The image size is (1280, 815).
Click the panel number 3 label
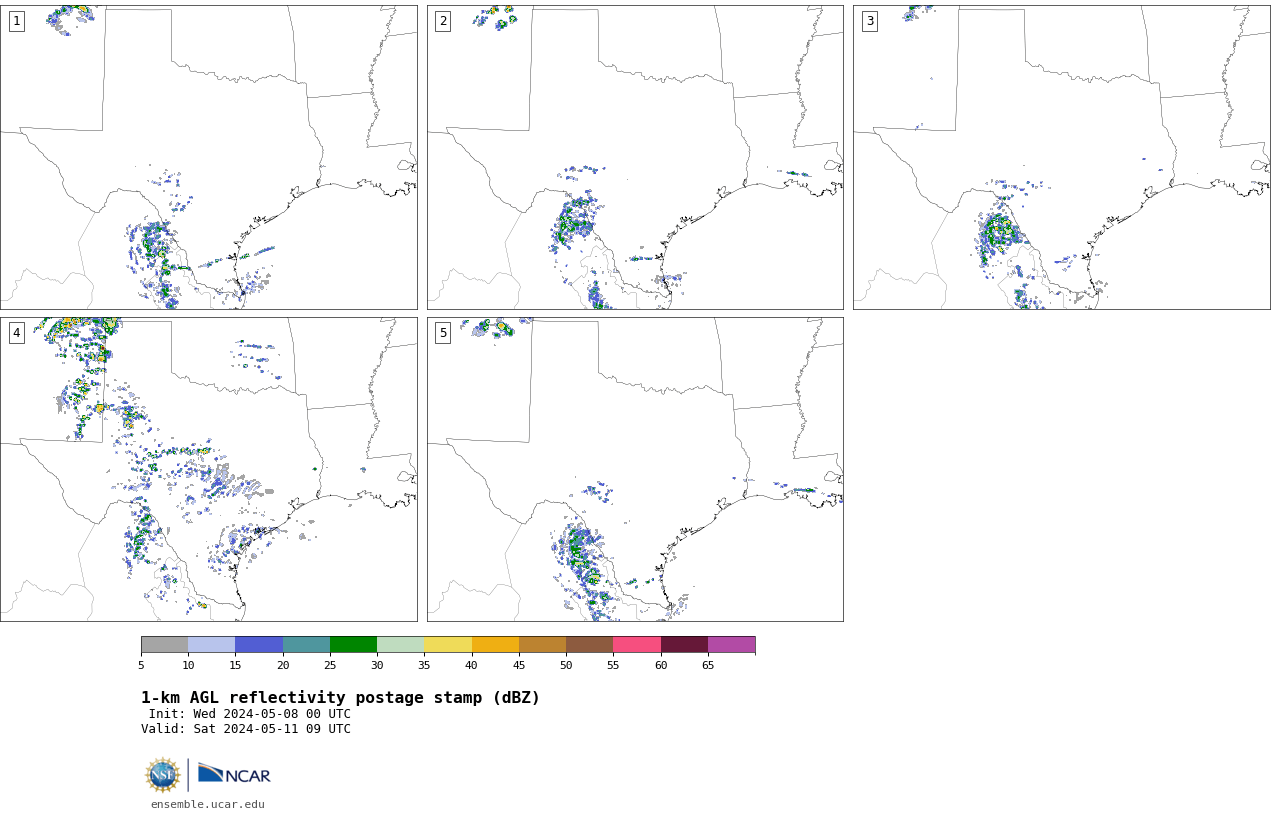pyautogui.click(x=869, y=21)
